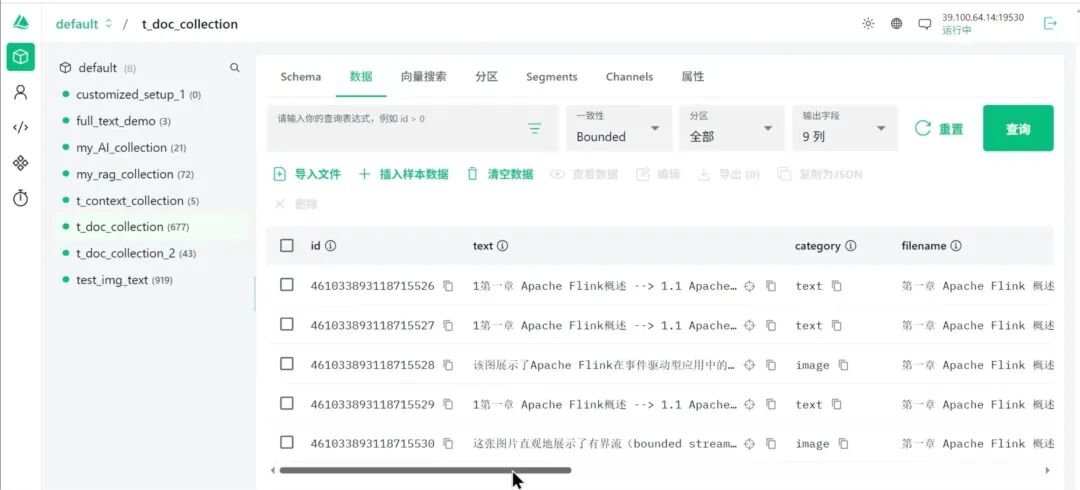Image resolution: width=1080 pixels, height=490 pixels.
Task: Check the row 461033893118715526 checkbox
Action: click(x=287, y=285)
